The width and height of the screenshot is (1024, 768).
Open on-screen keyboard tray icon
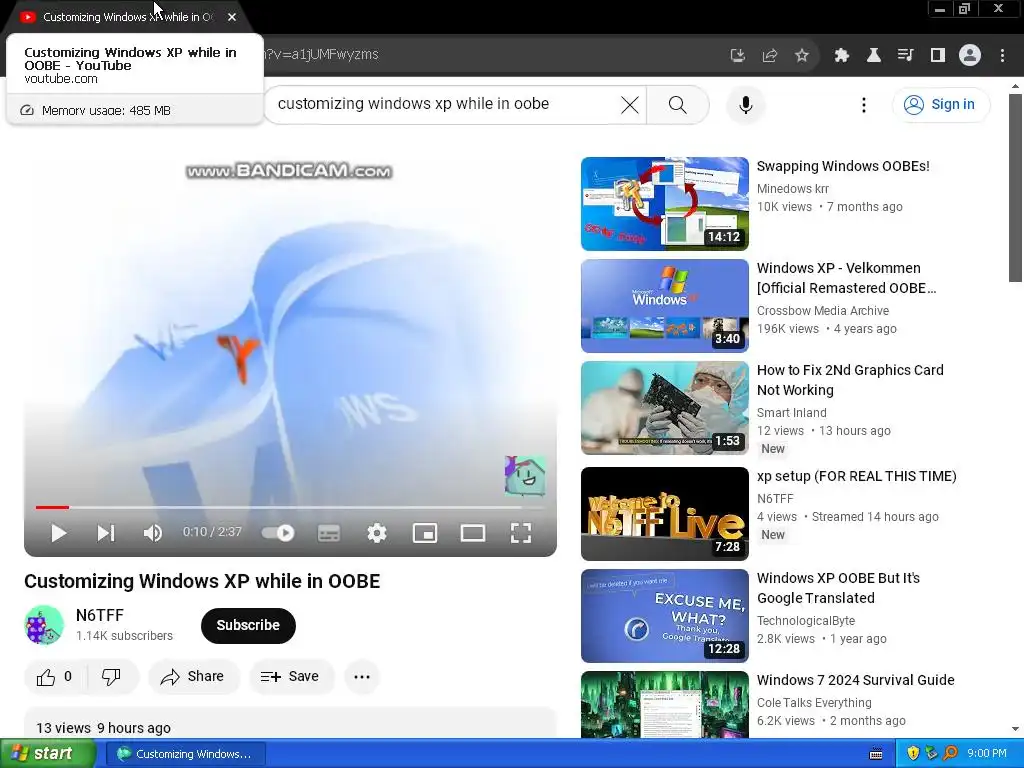pos(876,754)
